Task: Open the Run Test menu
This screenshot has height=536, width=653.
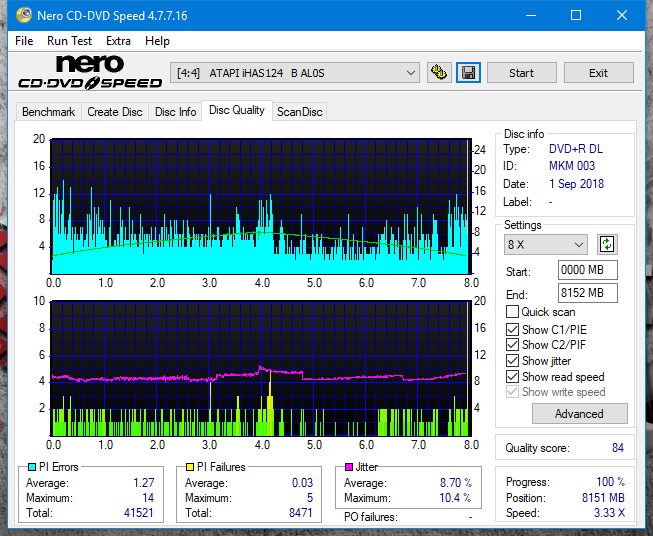Action: (x=69, y=41)
